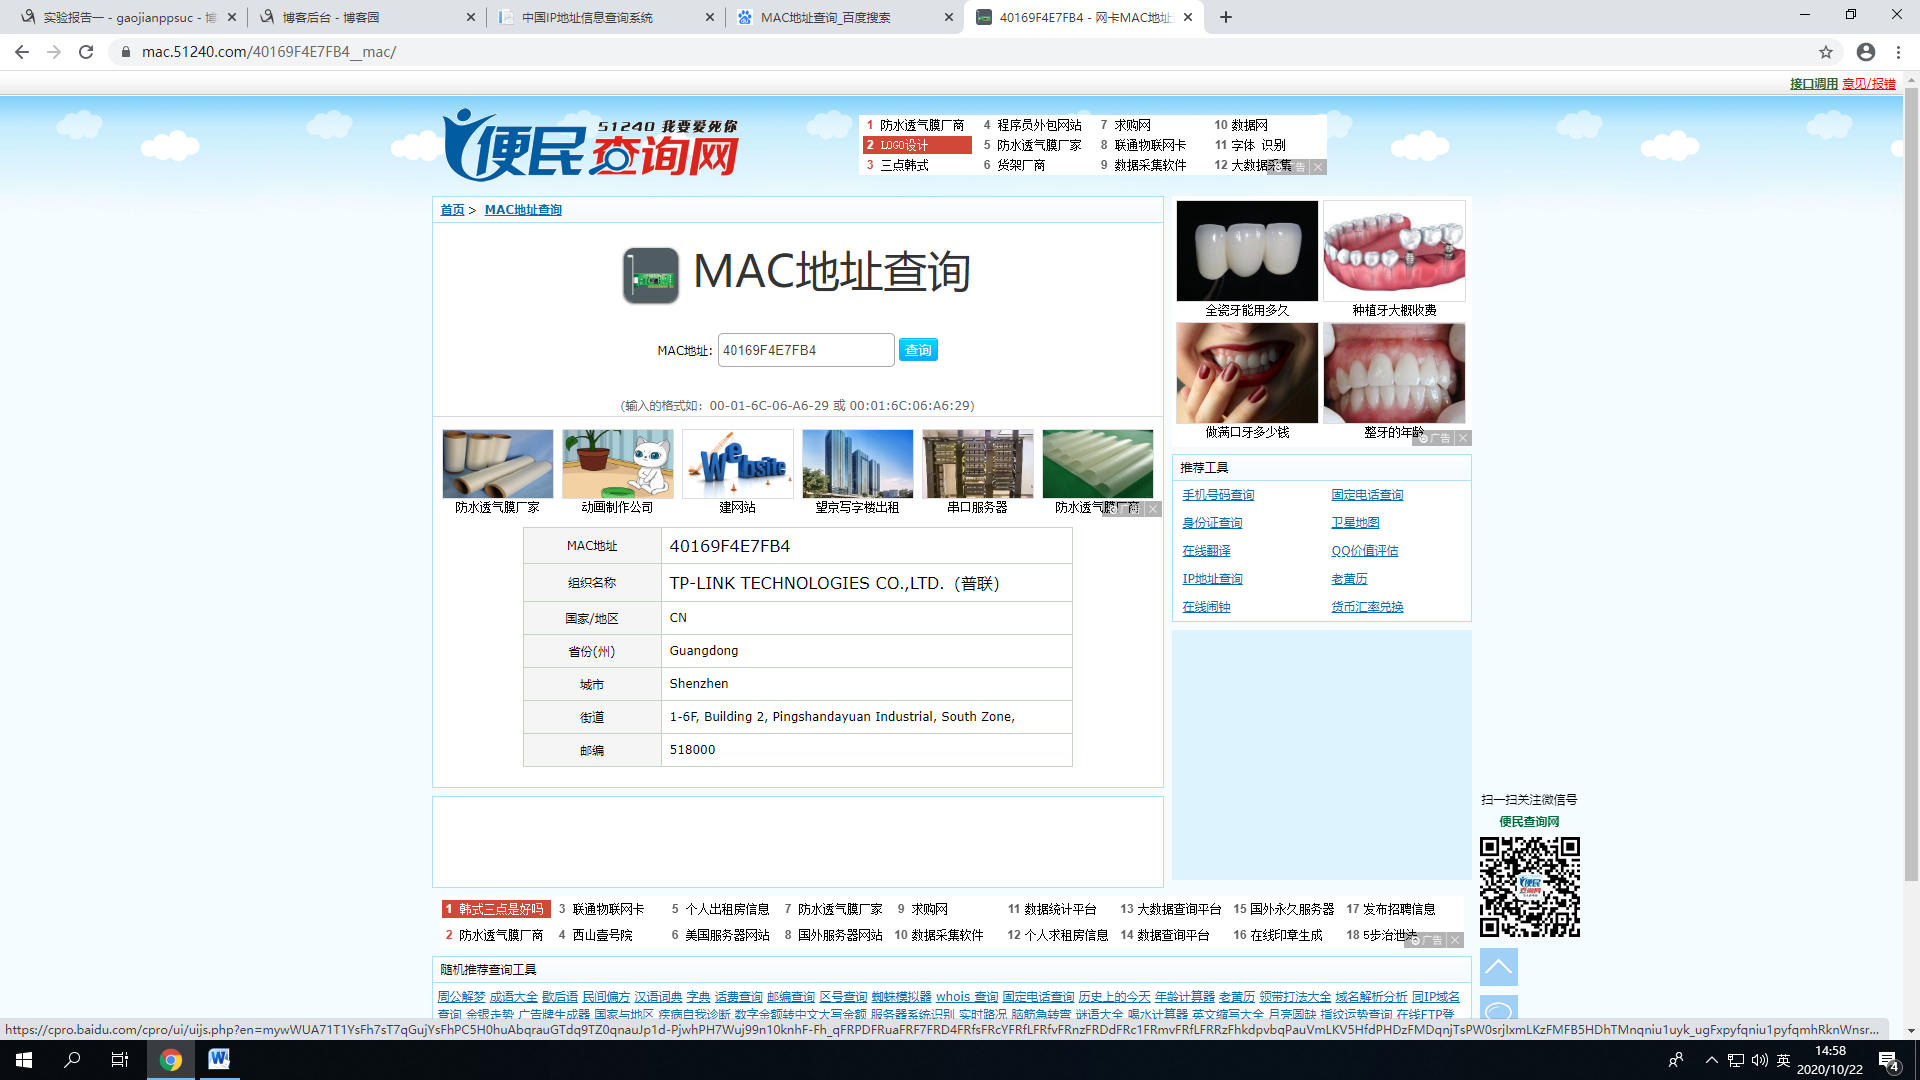This screenshot has height=1080, width=1920.
Task: Show hidden system tray icons chevron
Action: click(1711, 1060)
